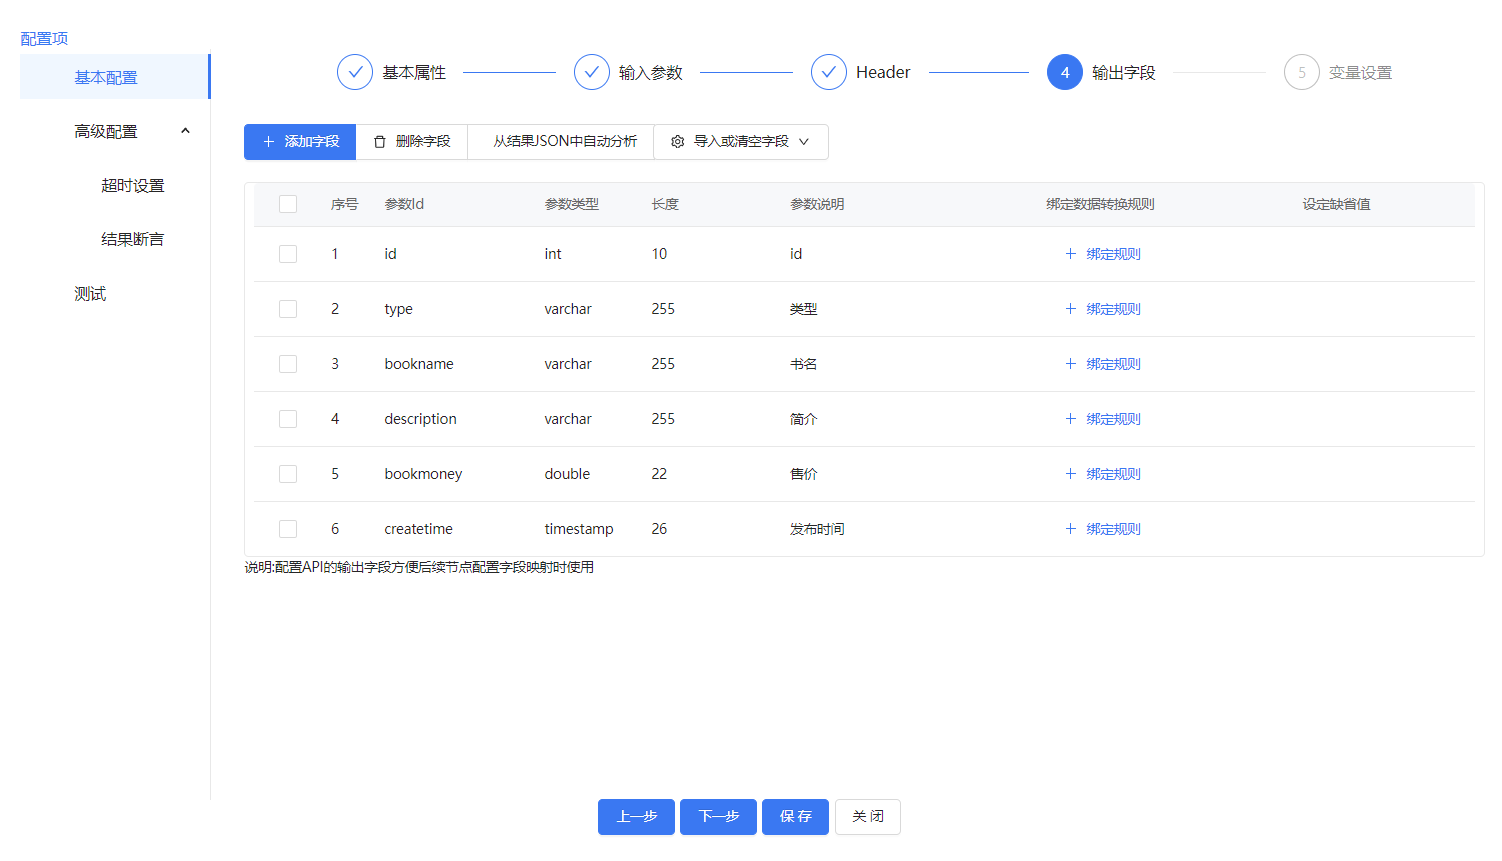The image size is (1502, 861).
Task: Click the 输出字段 step label
Action: pyautogui.click(x=1124, y=72)
